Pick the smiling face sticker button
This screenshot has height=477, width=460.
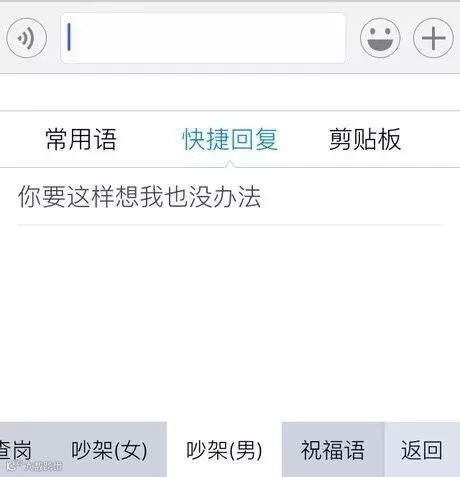[x=380, y=38]
